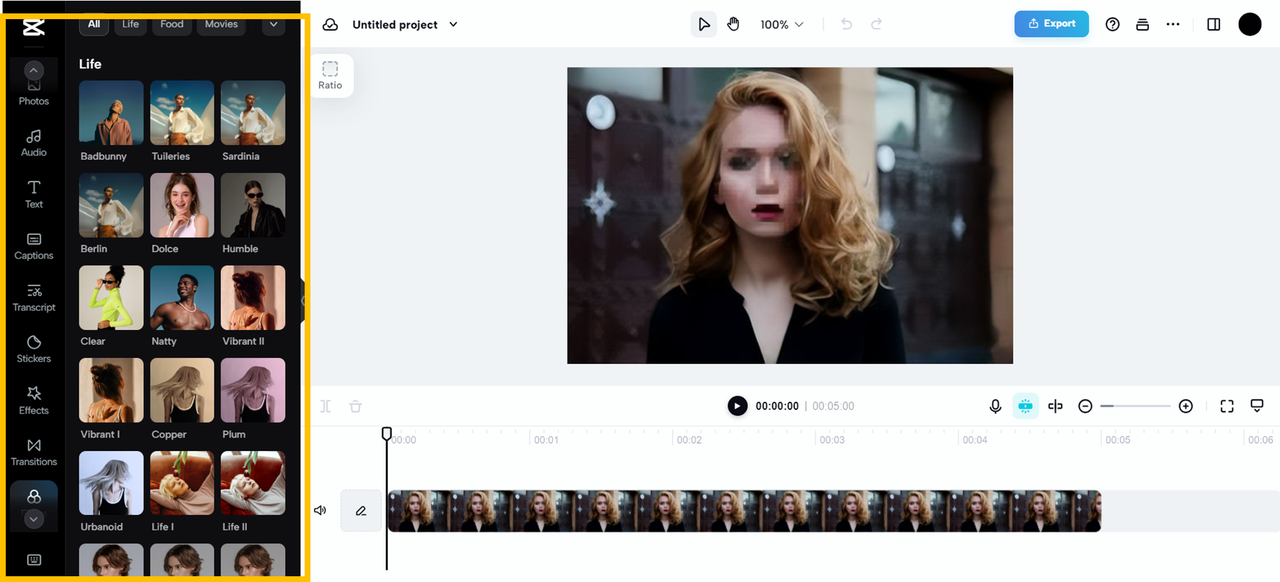Select the Food filter category tab
This screenshot has height=582, width=1280.
(x=172, y=24)
